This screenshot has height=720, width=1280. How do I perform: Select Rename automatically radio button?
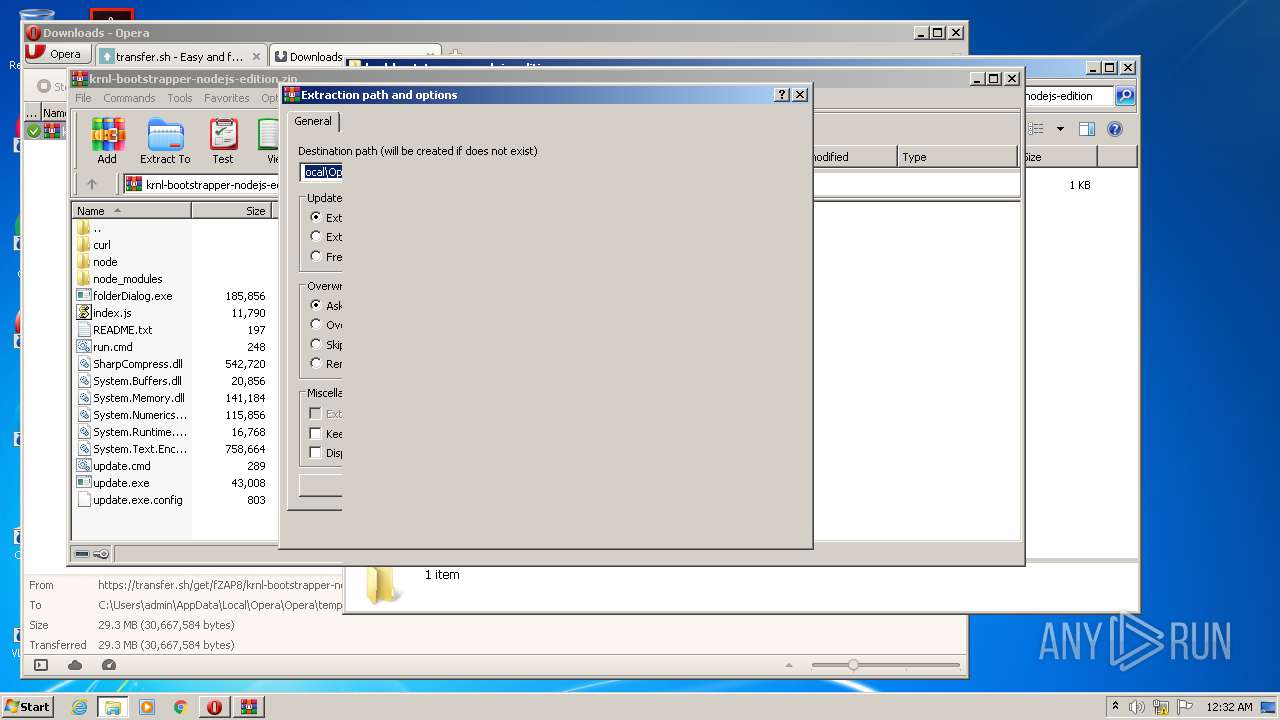pos(316,363)
